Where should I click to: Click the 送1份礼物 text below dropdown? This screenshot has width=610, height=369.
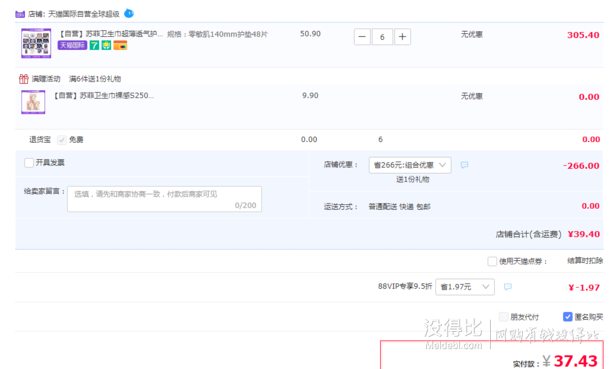pyautogui.click(x=412, y=179)
